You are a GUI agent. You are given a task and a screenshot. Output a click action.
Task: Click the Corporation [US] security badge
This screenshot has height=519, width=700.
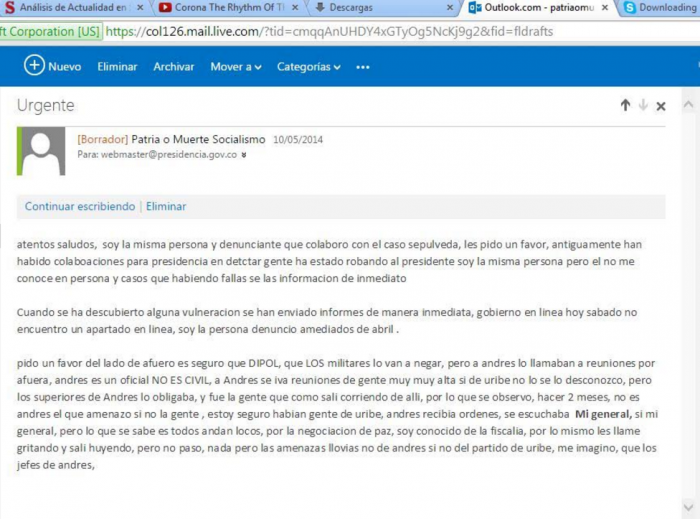(50, 32)
